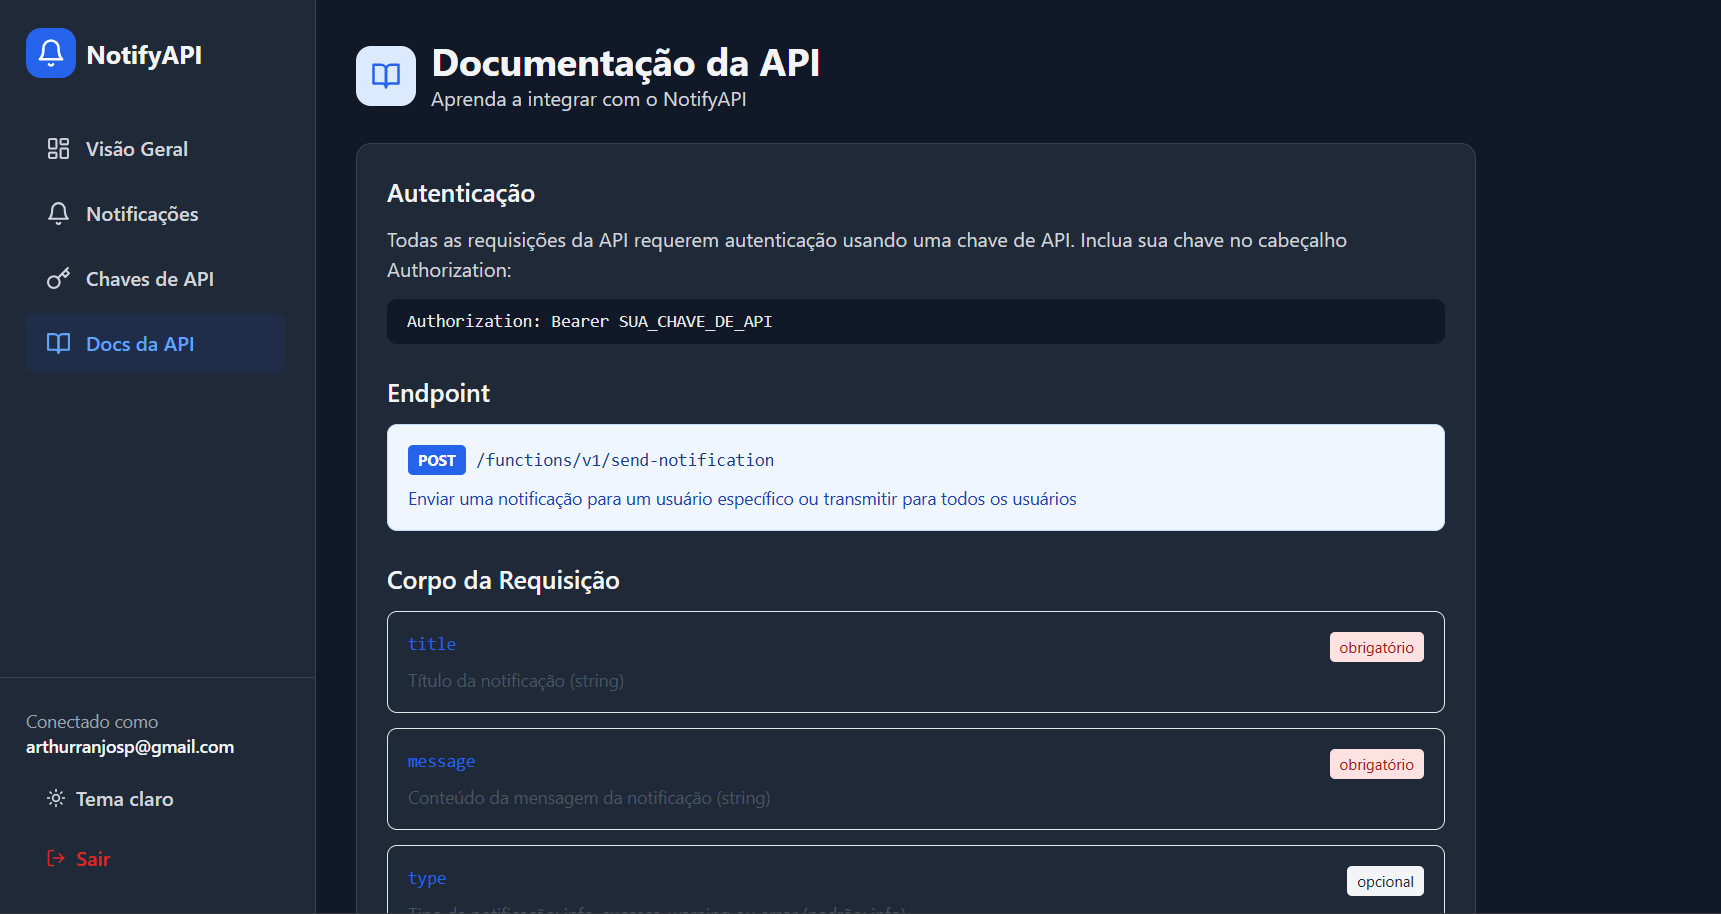
Task: Select the key icon for Chaves de API
Action: coord(58,278)
